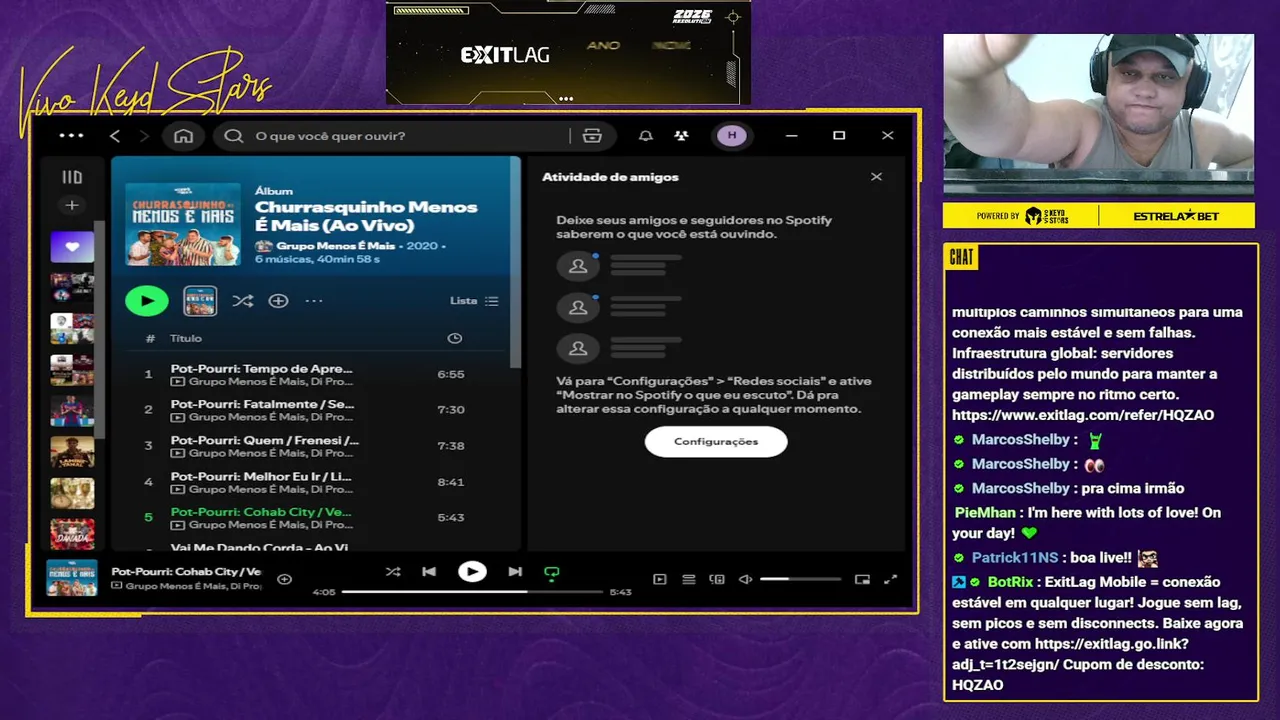Image resolution: width=1280 pixels, height=720 pixels.
Task: Open the Spotify Home page icon
Action: tap(183, 136)
